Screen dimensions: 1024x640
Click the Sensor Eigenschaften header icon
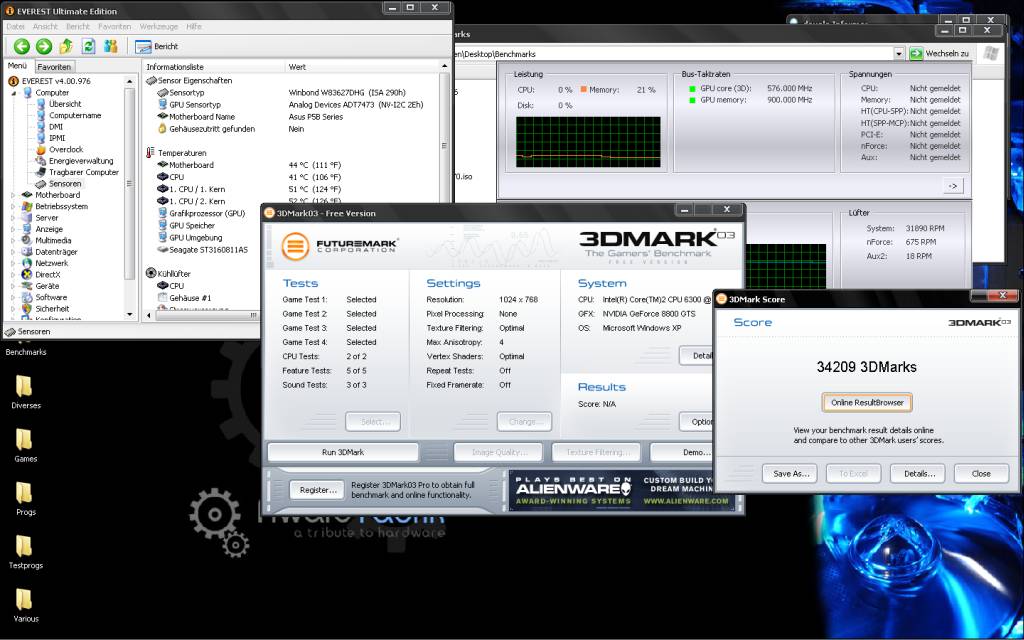152,80
